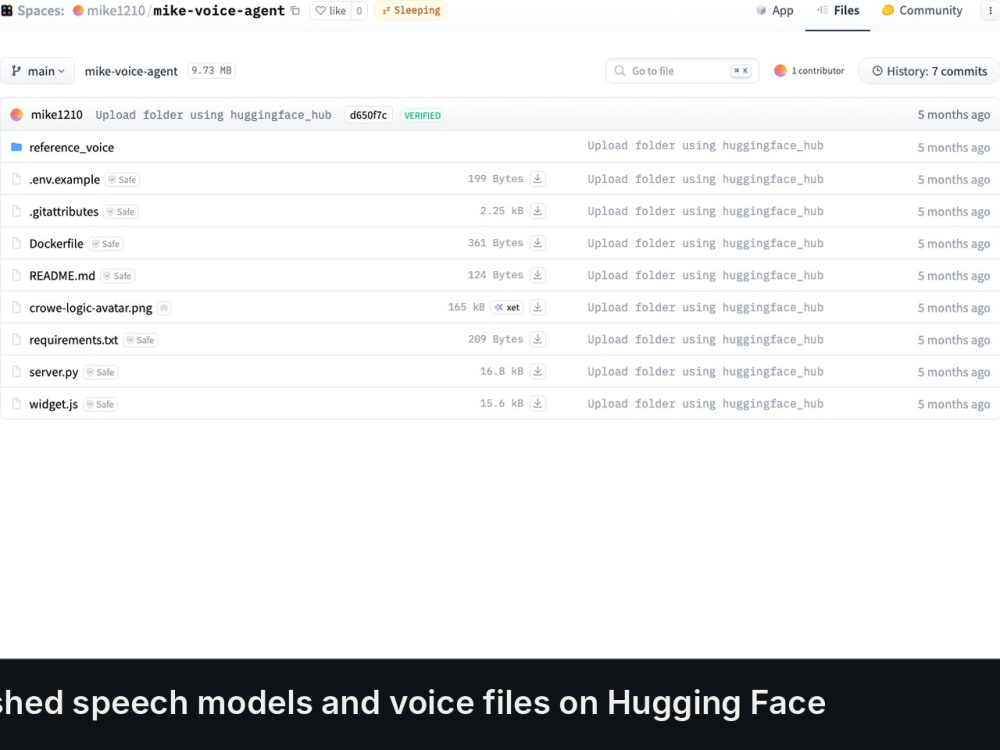The height and width of the screenshot is (750, 1000).
Task: Click the like heart button
Action: click(x=330, y=11)
